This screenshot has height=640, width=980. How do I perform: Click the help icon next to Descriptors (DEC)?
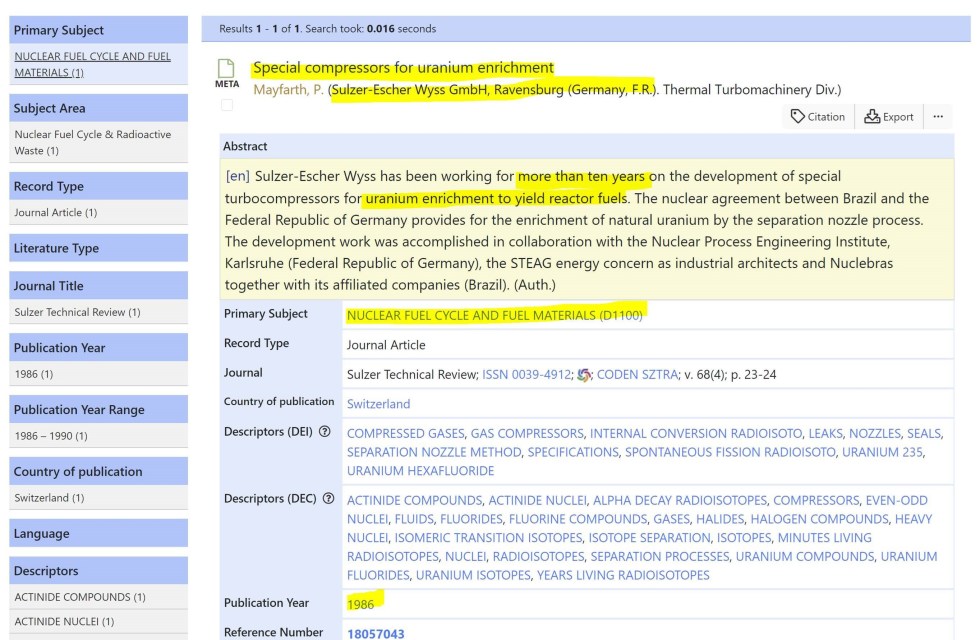tap(328, 498)
